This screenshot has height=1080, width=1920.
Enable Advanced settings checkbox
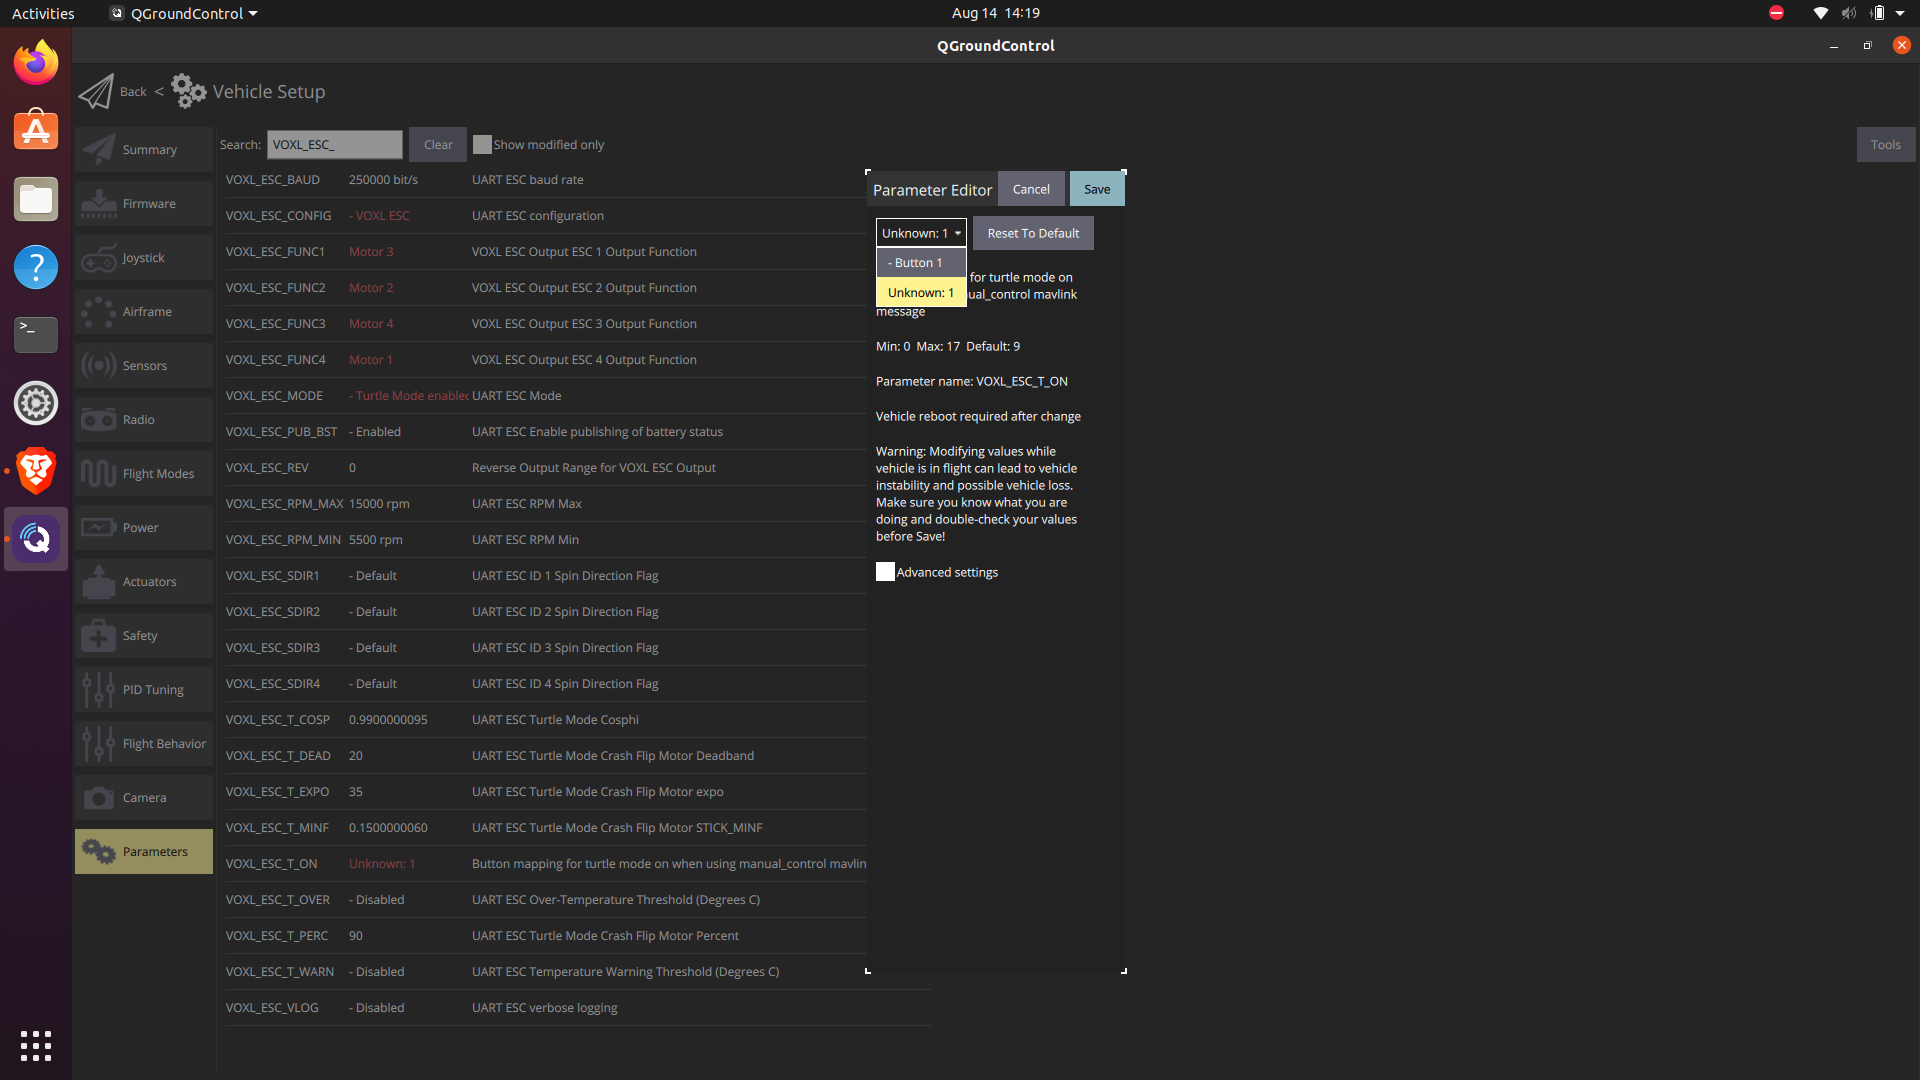(x=885, y=572)
